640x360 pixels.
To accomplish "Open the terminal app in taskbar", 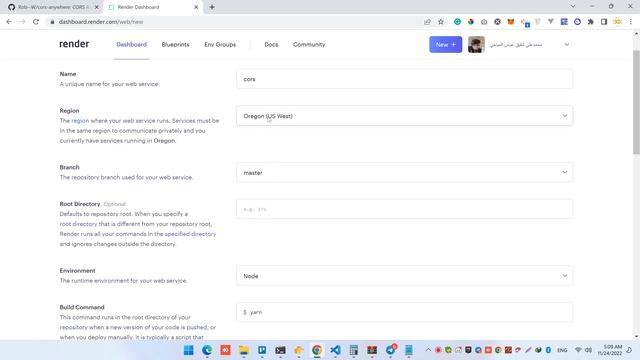I will coord(280,350).
